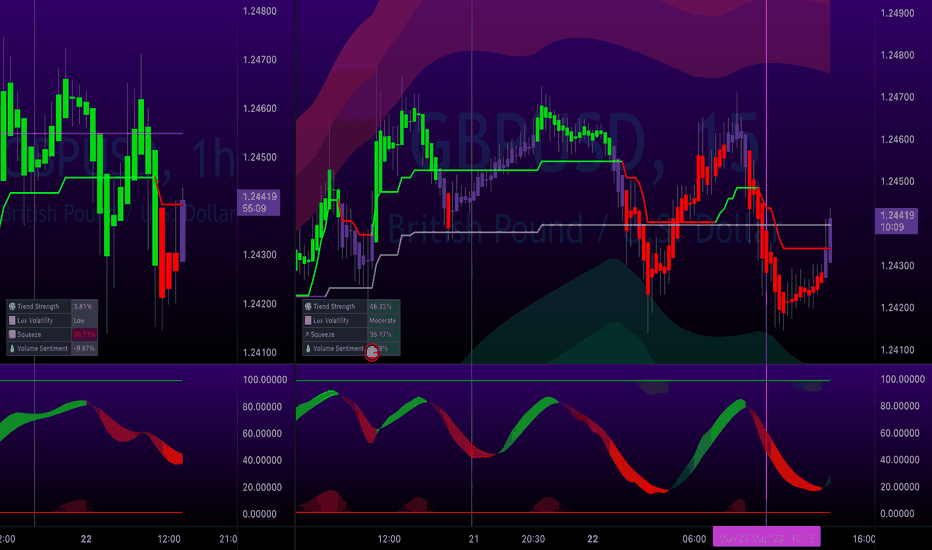Click 1.24900 on the right chart price axis
The image size is (932, 550).
coord(898,13)
